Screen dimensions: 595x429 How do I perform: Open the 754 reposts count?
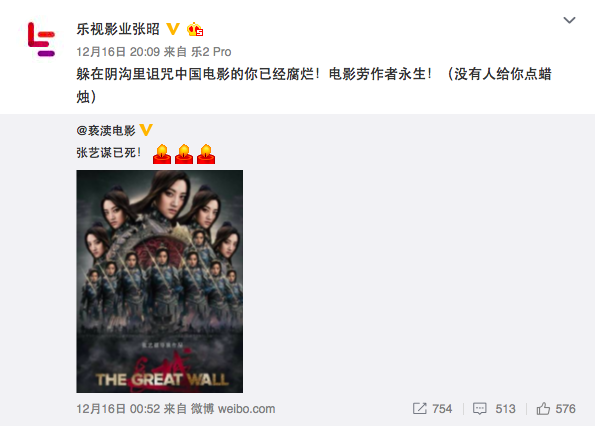(x=442, y=409)
